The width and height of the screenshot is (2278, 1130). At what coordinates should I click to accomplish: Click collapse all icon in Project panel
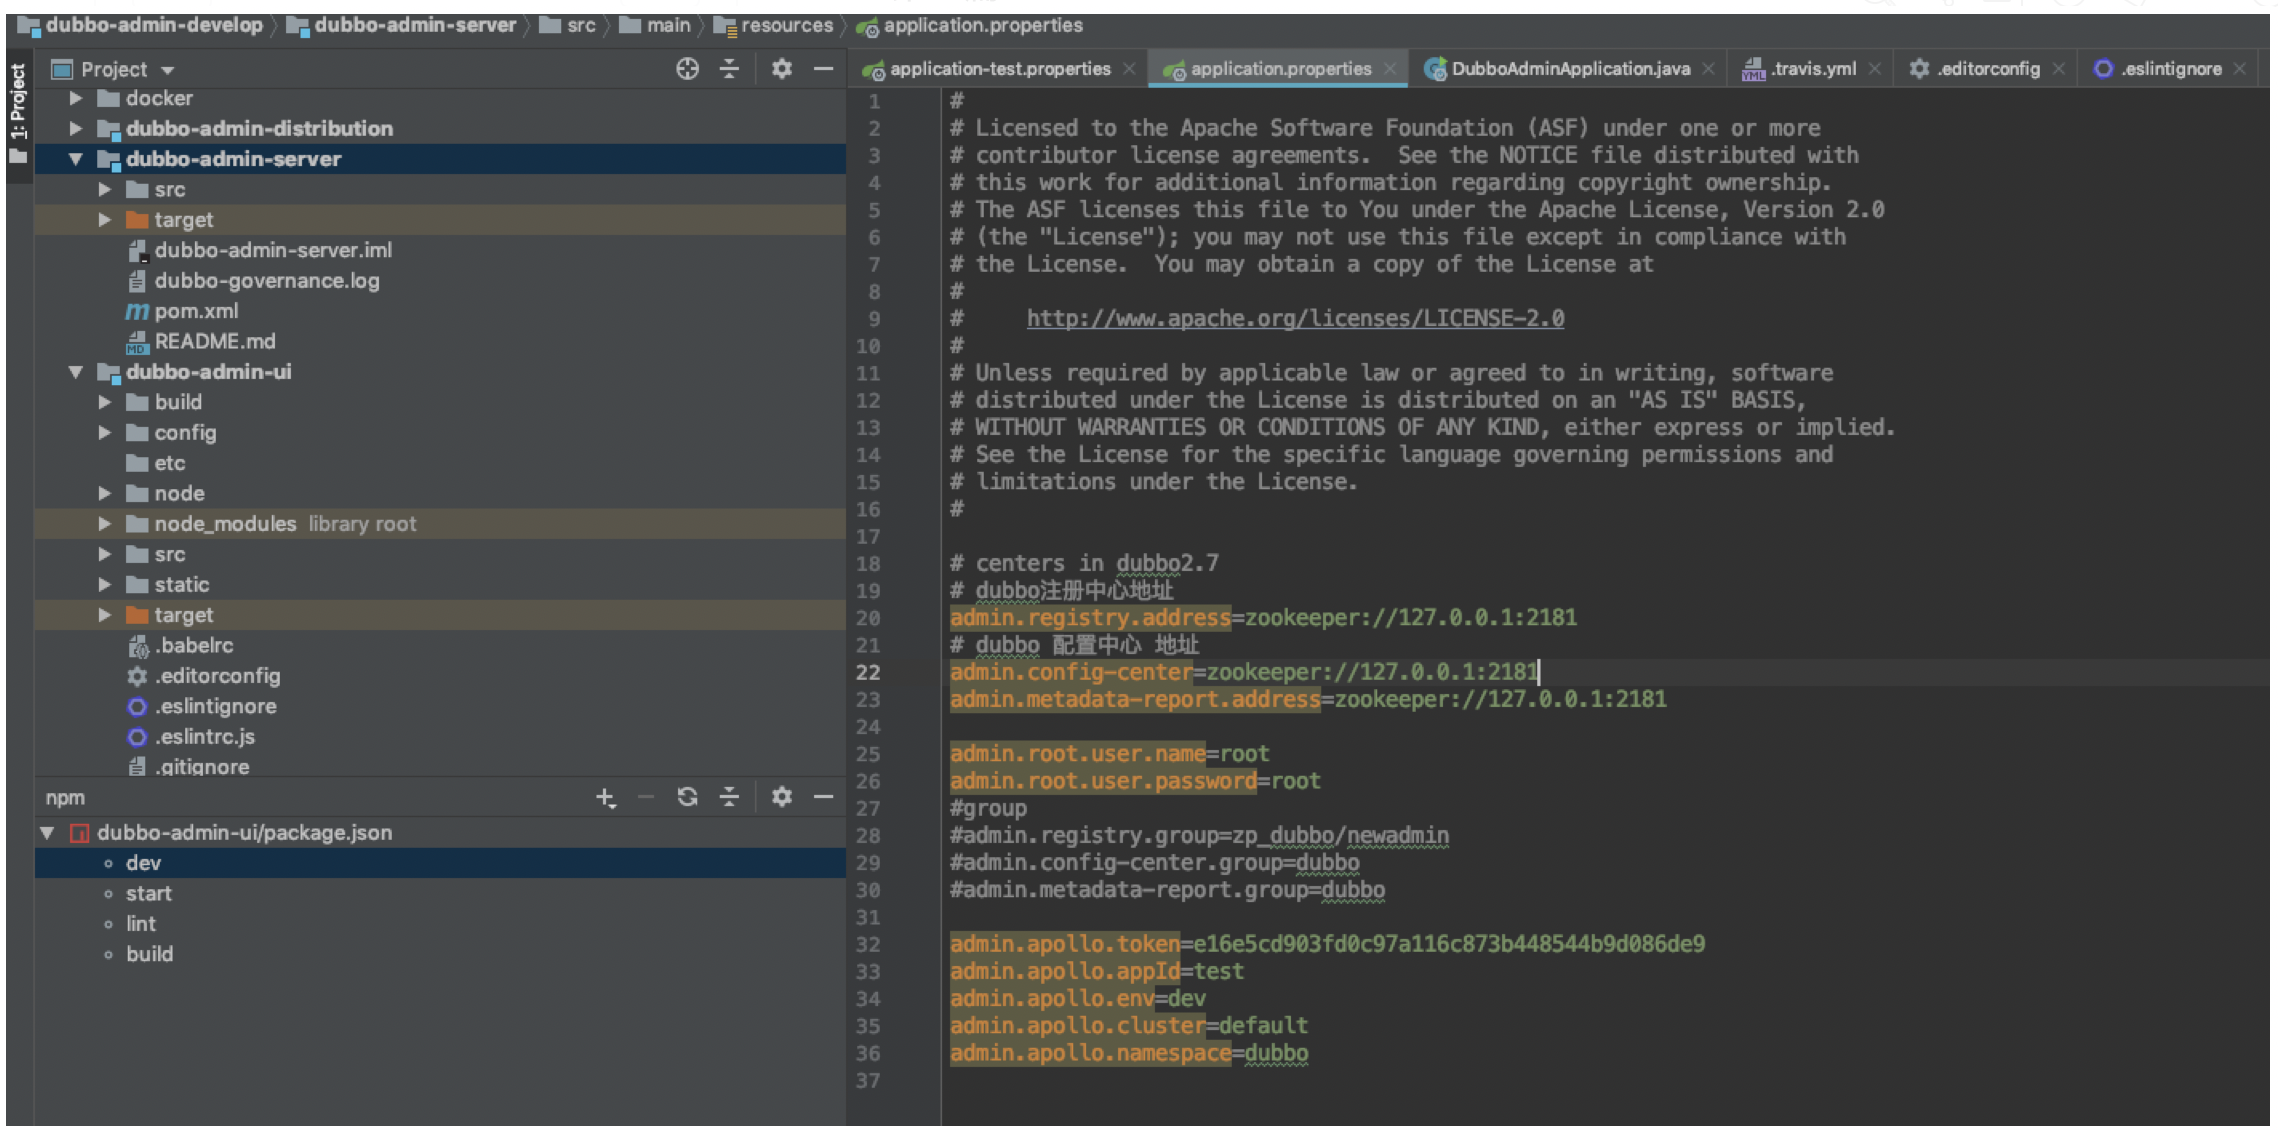click(x=730, y=69)
